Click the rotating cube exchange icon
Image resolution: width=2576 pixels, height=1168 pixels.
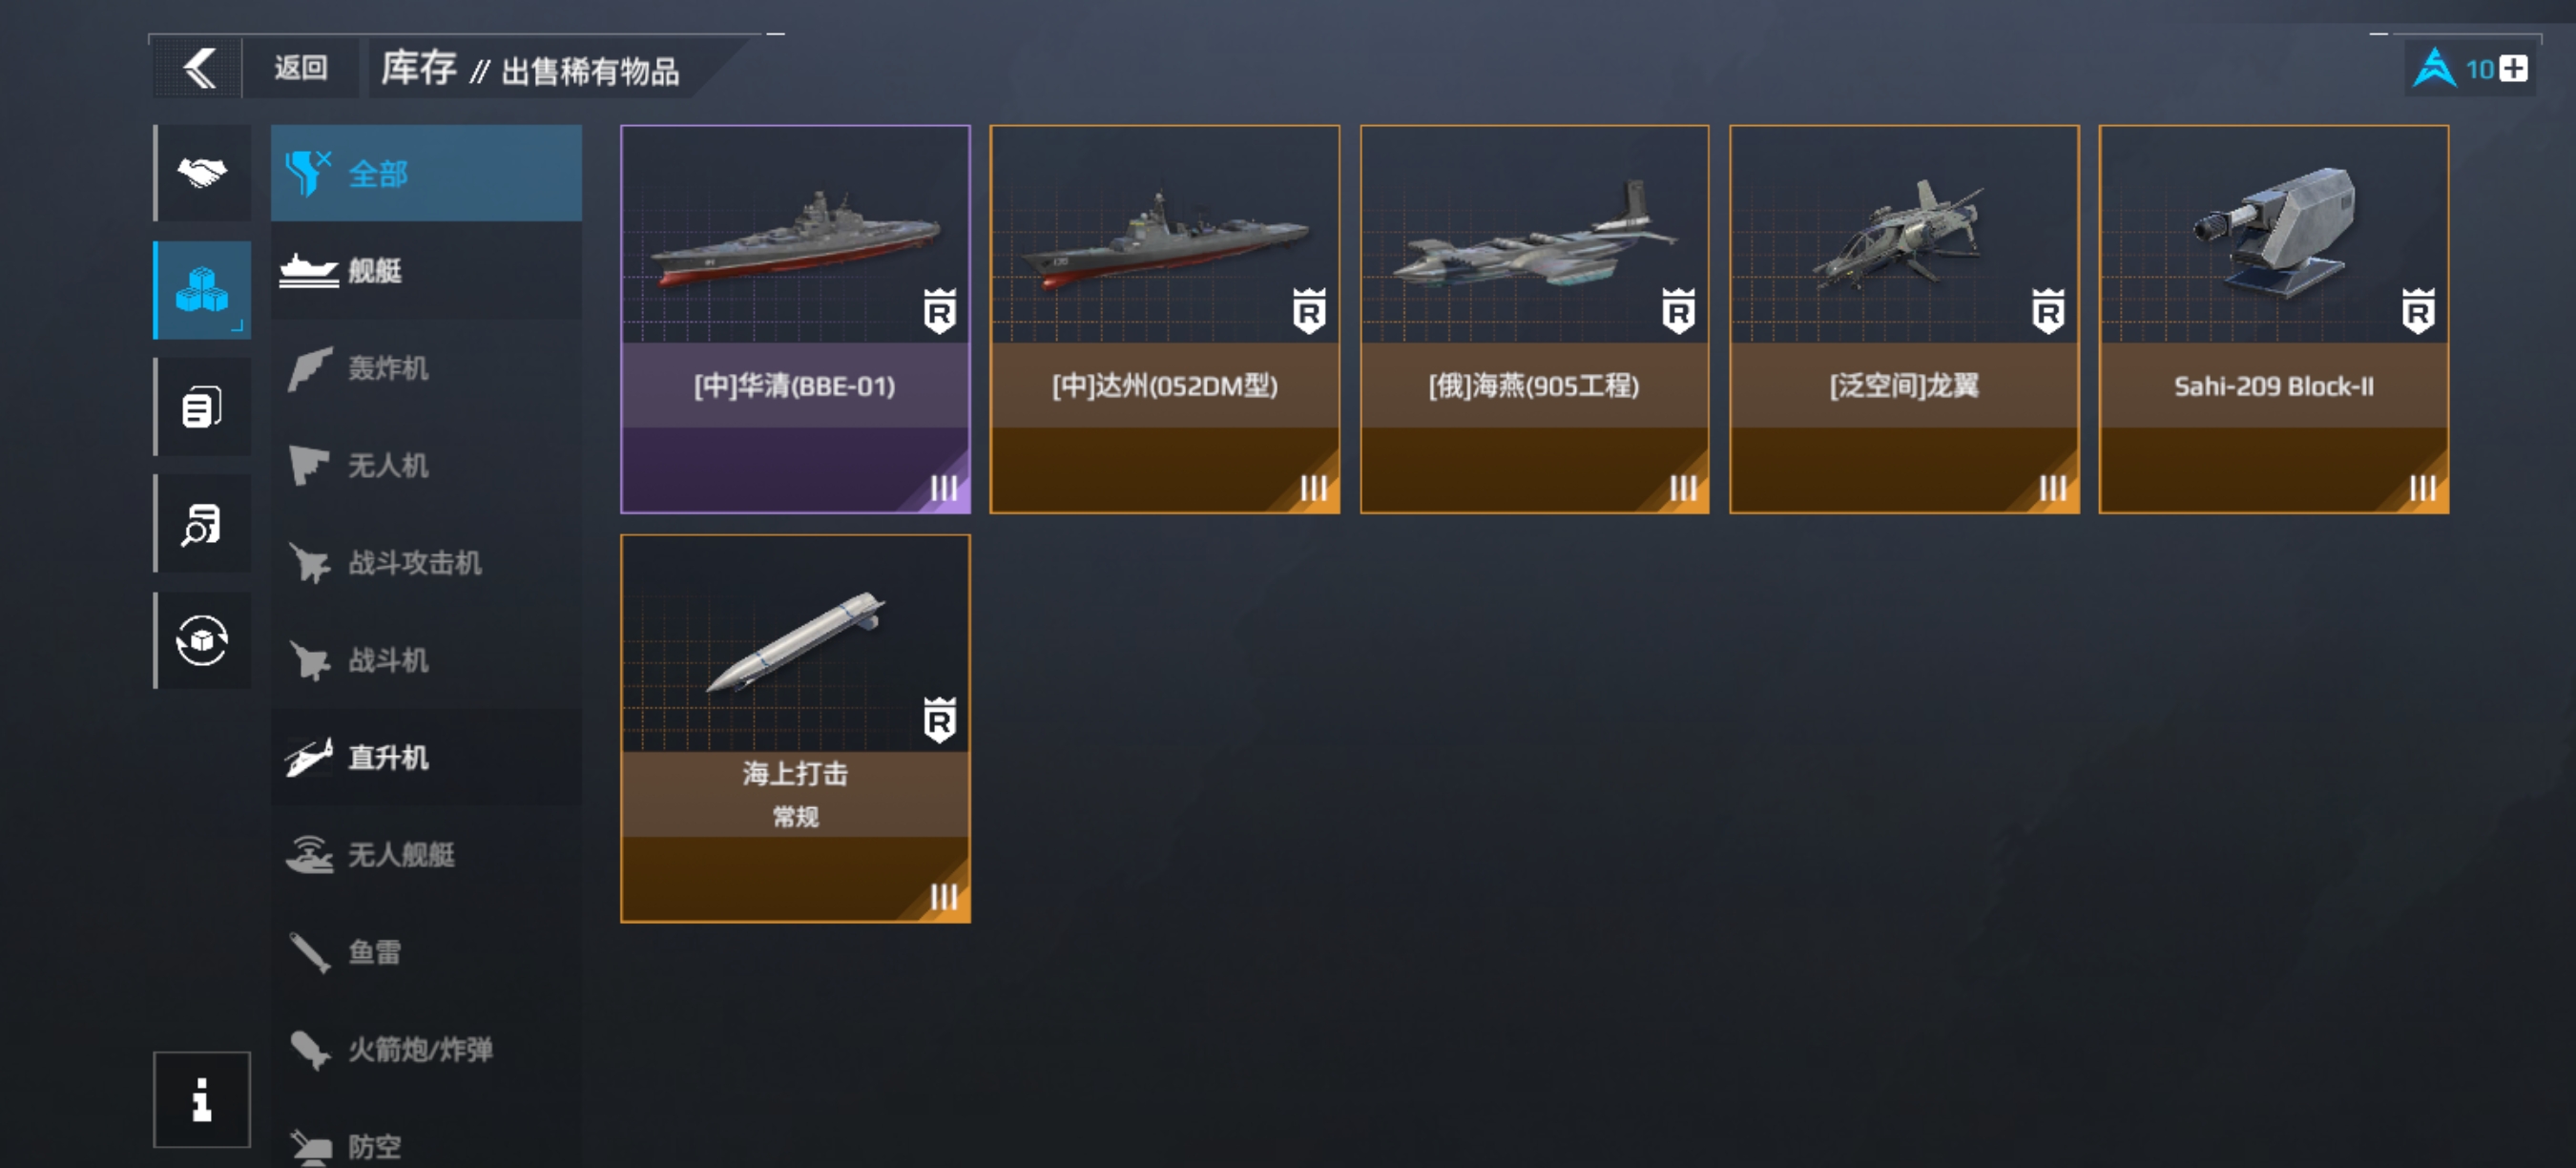click(203, 640)
